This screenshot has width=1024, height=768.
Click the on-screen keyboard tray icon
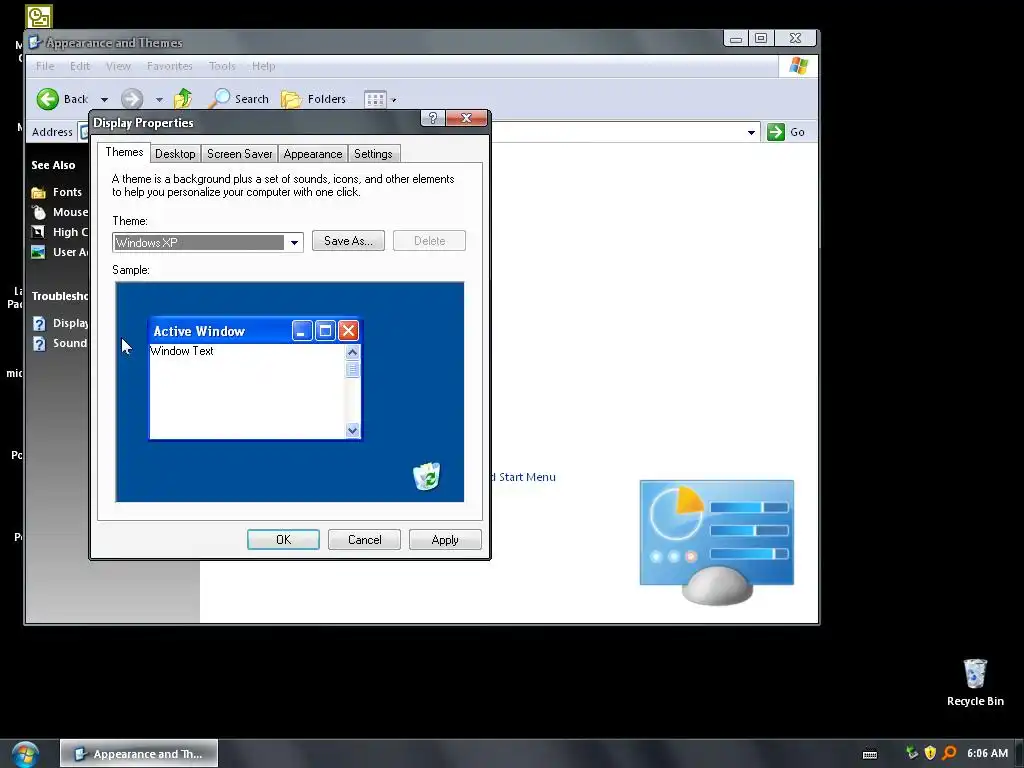(x=870, y=754)
